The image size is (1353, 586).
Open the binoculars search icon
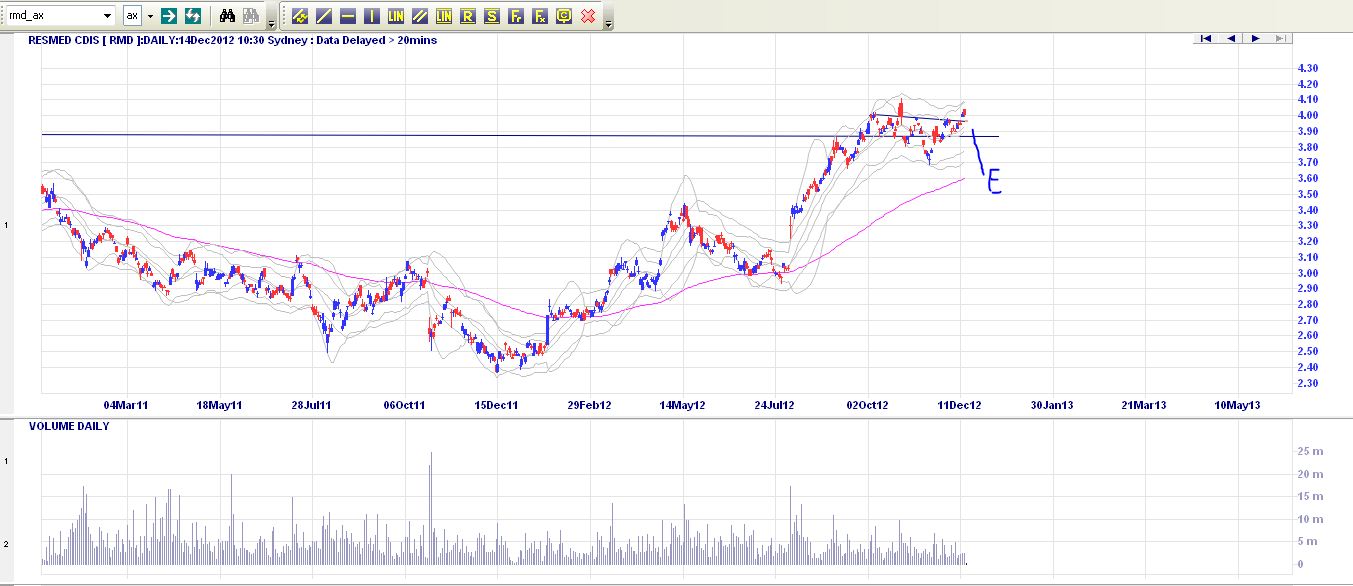[227, 16]
